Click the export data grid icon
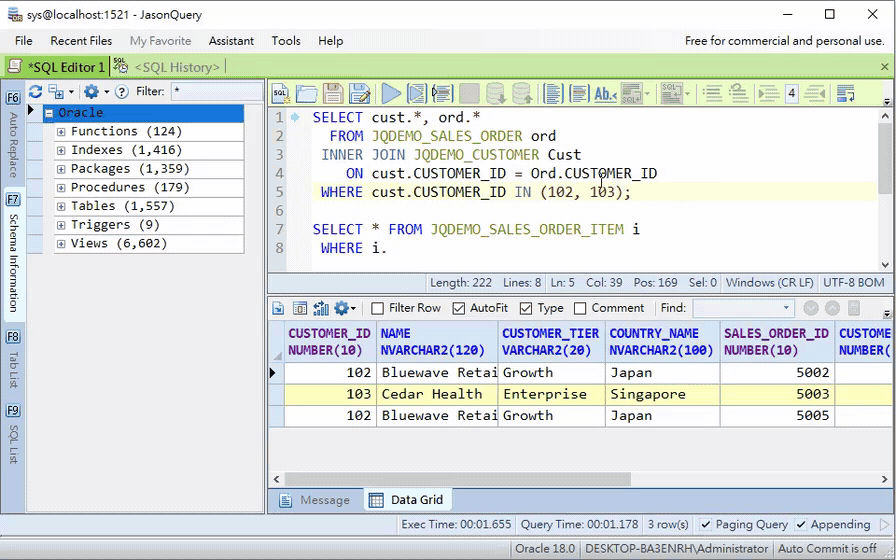Viewport: 896px width, 560px height. (278, 309)
